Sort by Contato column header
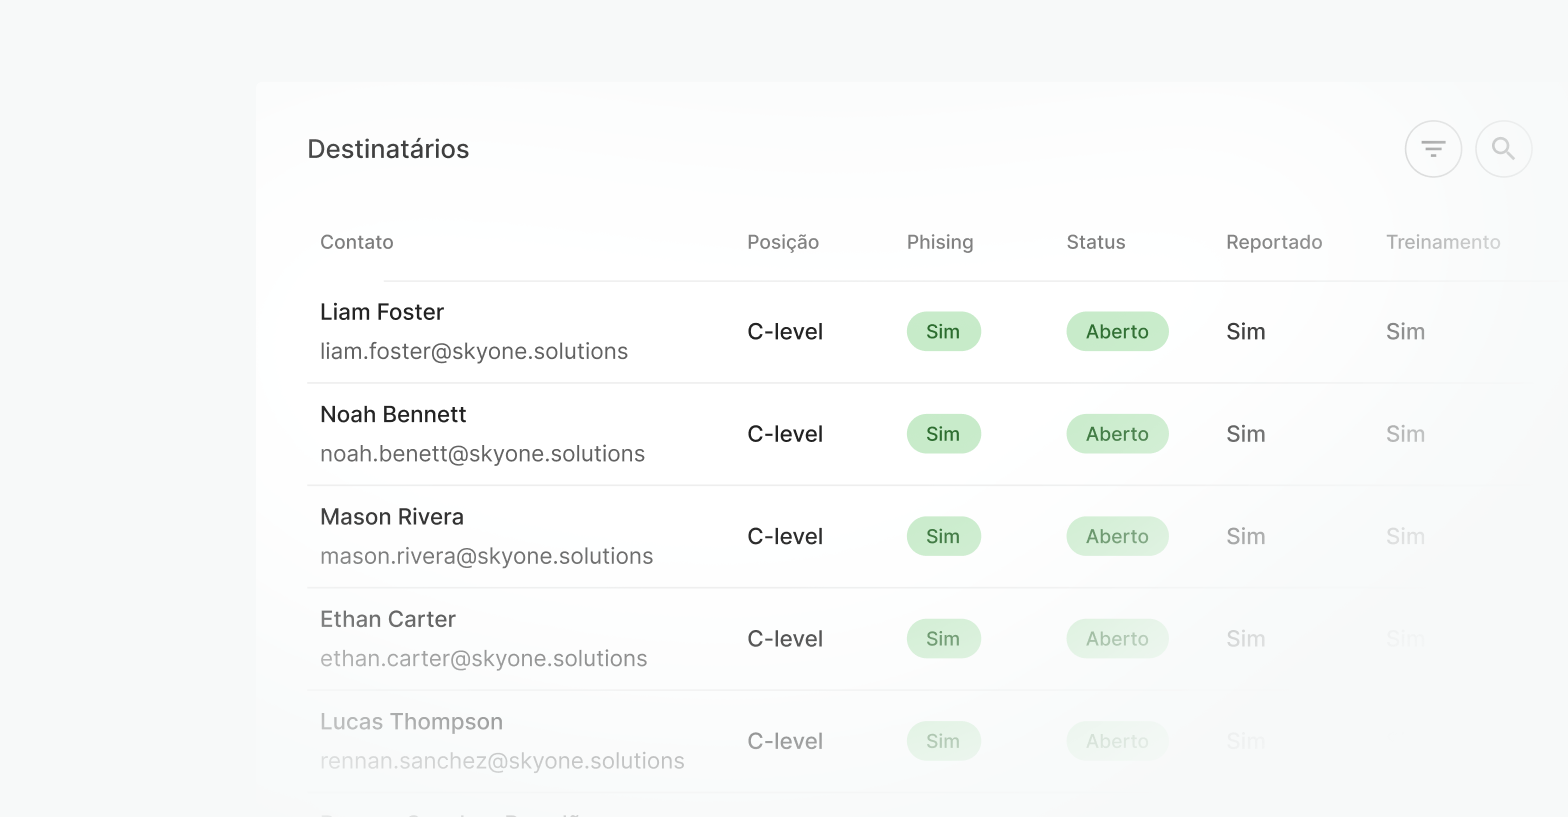This screenshot has height=818, width=1568. coord(357,242)
